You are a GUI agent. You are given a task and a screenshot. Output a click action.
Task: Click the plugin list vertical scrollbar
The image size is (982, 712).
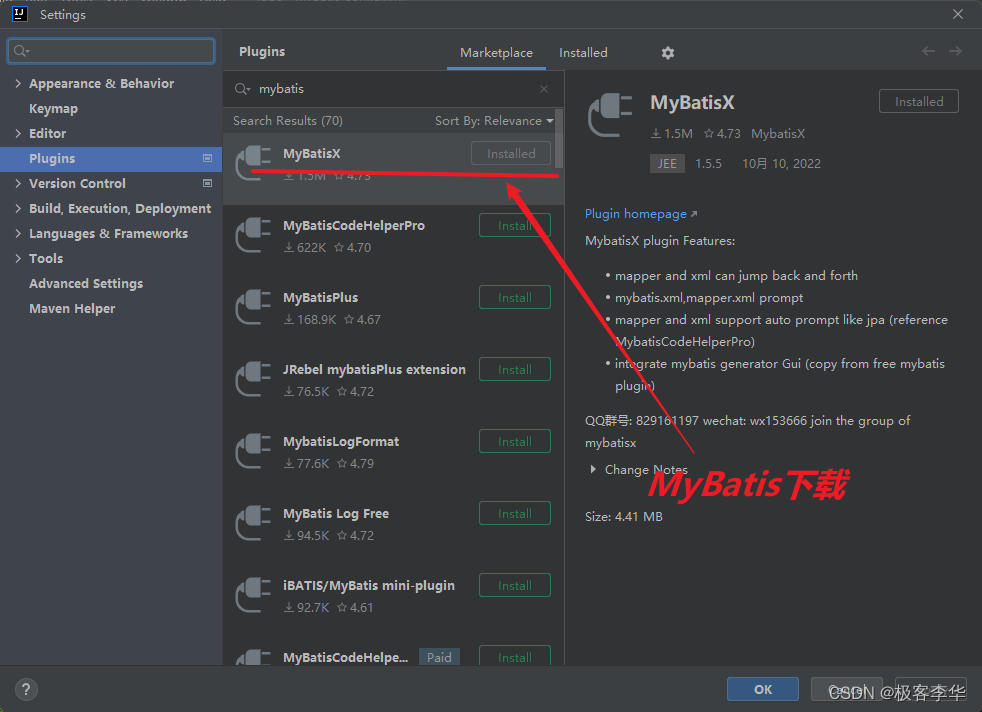[559, 139]
